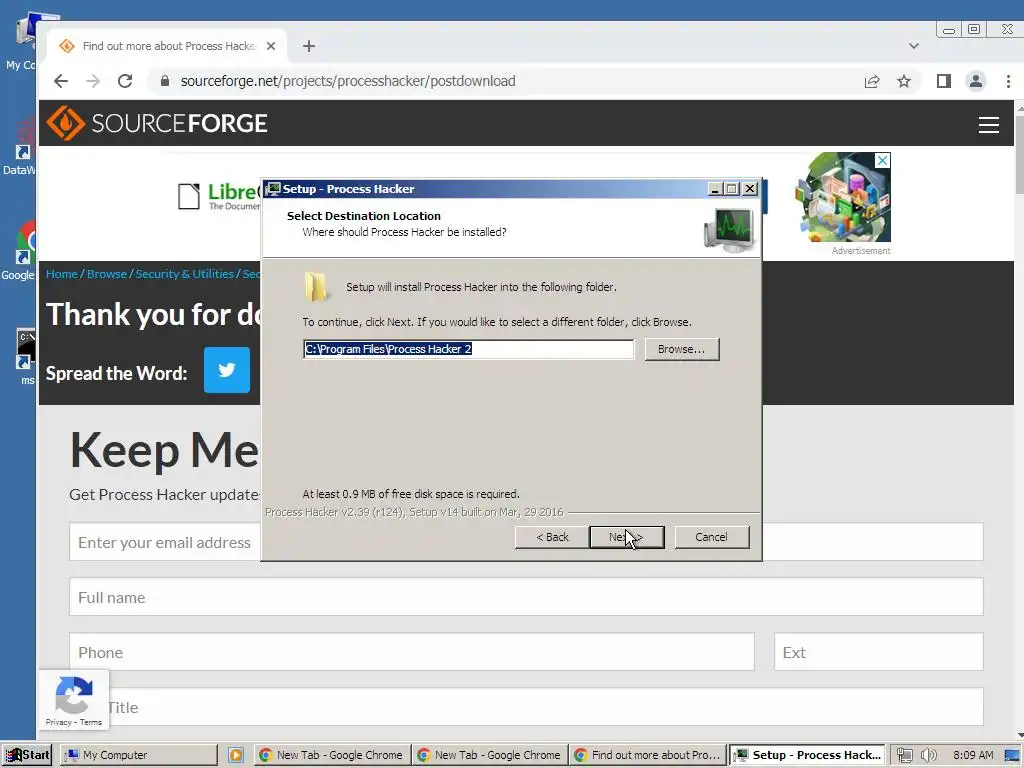The height and width of the screenshot is (768, 1024).
Task: Click the Job Title input field
Action: pyautogui.click(x=526, y=706)
